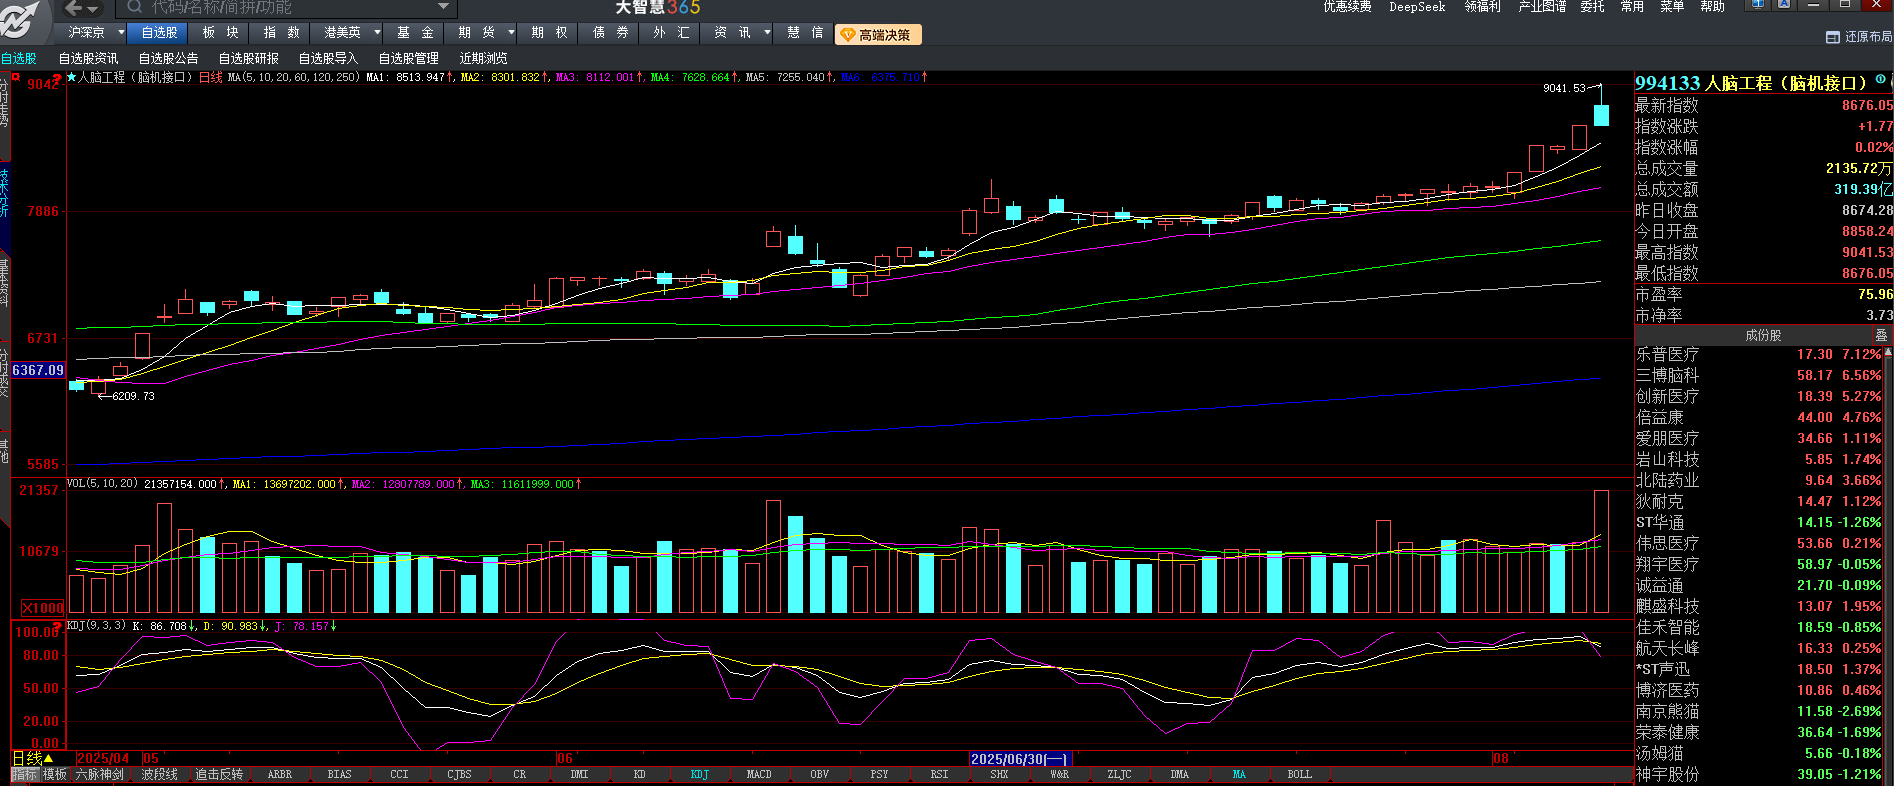Select the 追击反转 indicator tab
This screenshot has height=786, width=1894.
219,774
